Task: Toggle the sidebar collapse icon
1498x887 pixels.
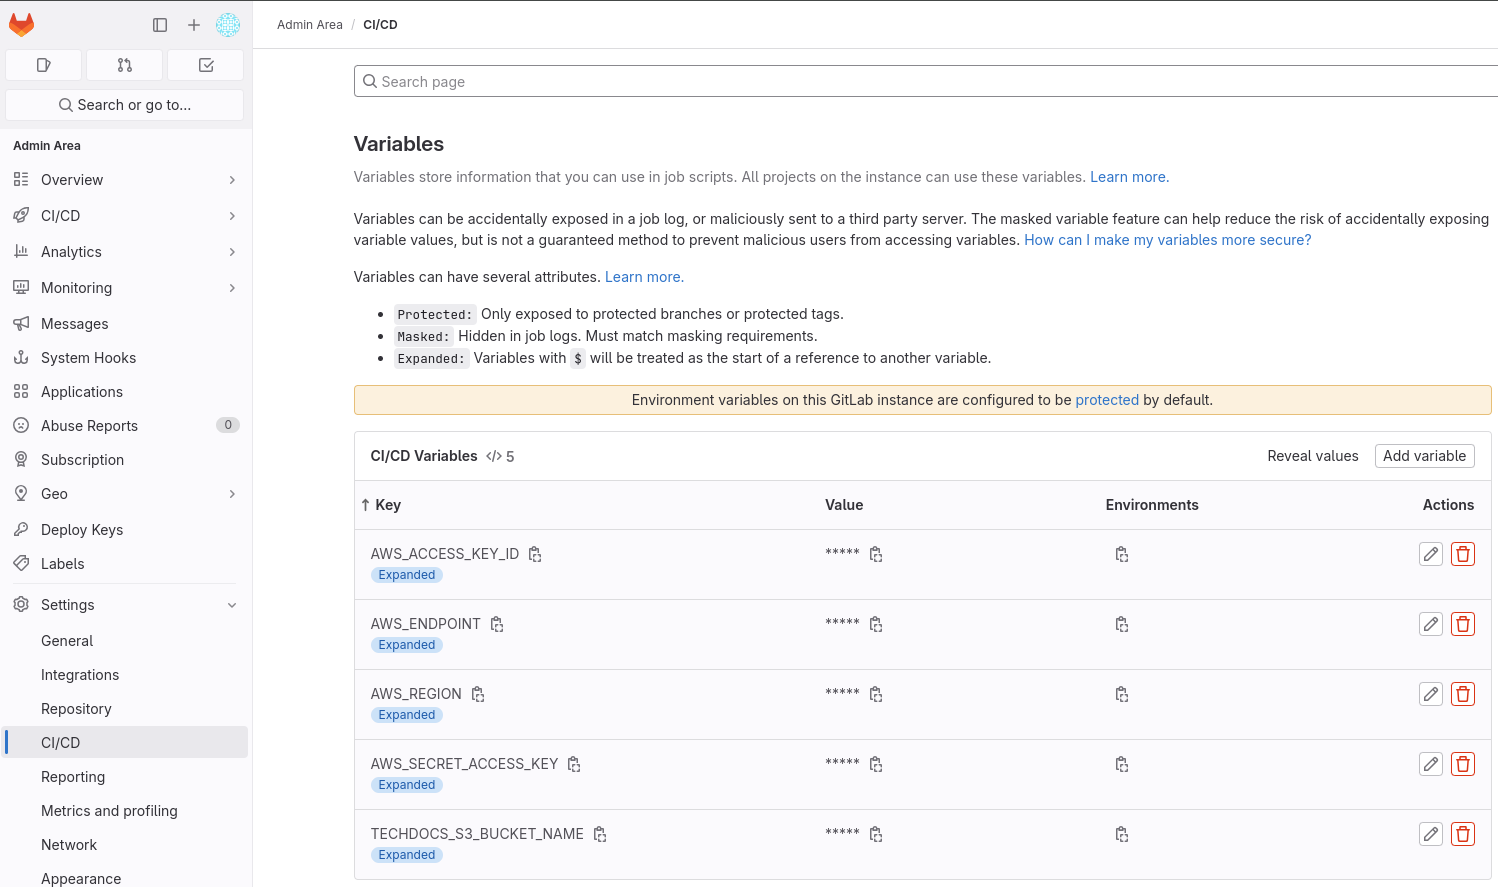Action: click(x=160, y=25)
